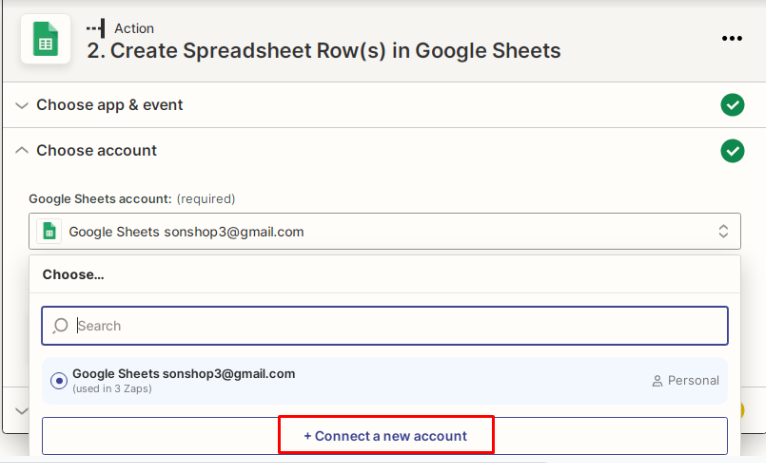Screen dimensions: 766x463
Task: Click the Google Sheets icon in account field
Action: tap(49, 231)
